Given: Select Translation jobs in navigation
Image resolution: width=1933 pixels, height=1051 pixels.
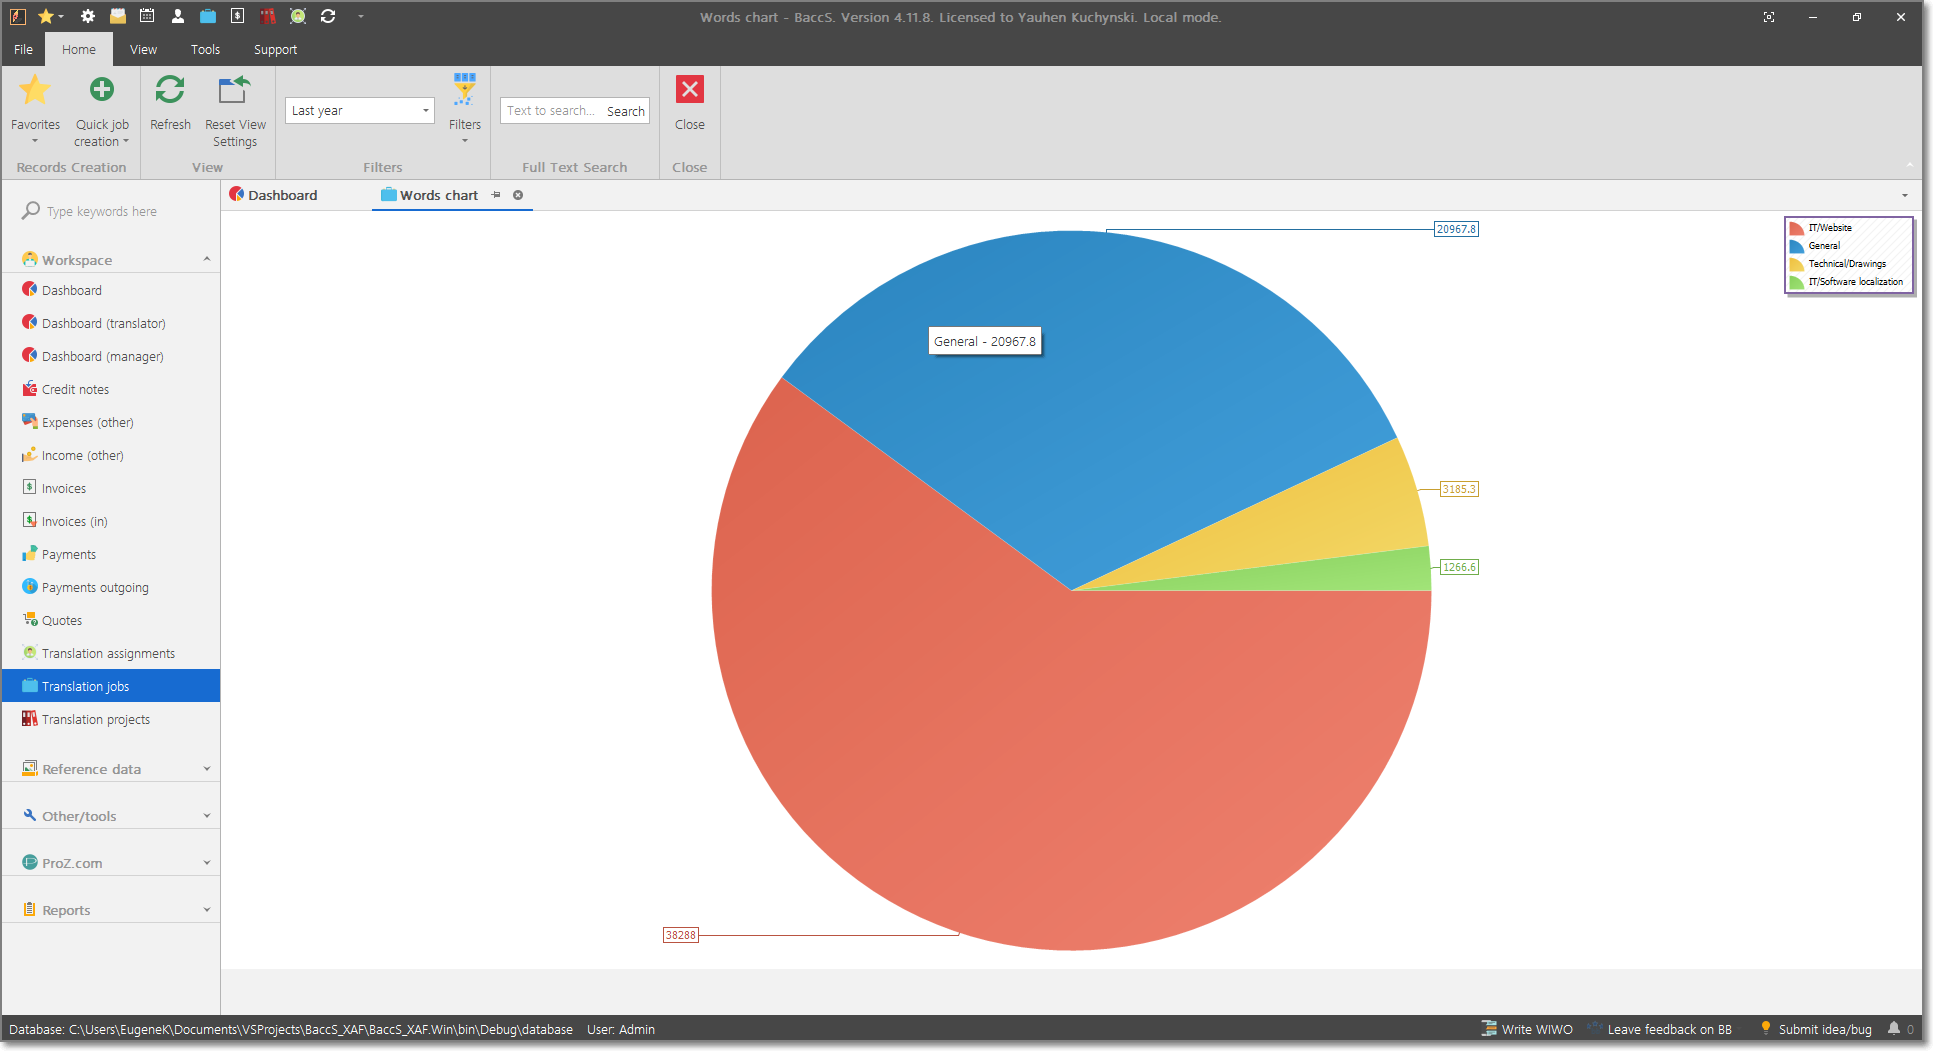Looking at the screenshot, I should click(x=111, y=686).
